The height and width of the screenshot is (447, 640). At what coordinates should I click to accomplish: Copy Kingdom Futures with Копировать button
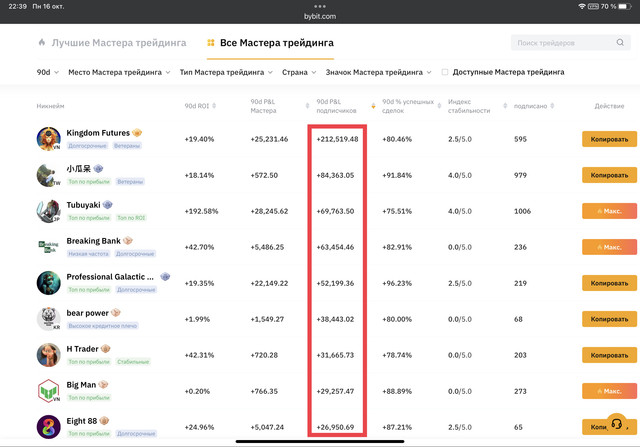coord(609,139)
